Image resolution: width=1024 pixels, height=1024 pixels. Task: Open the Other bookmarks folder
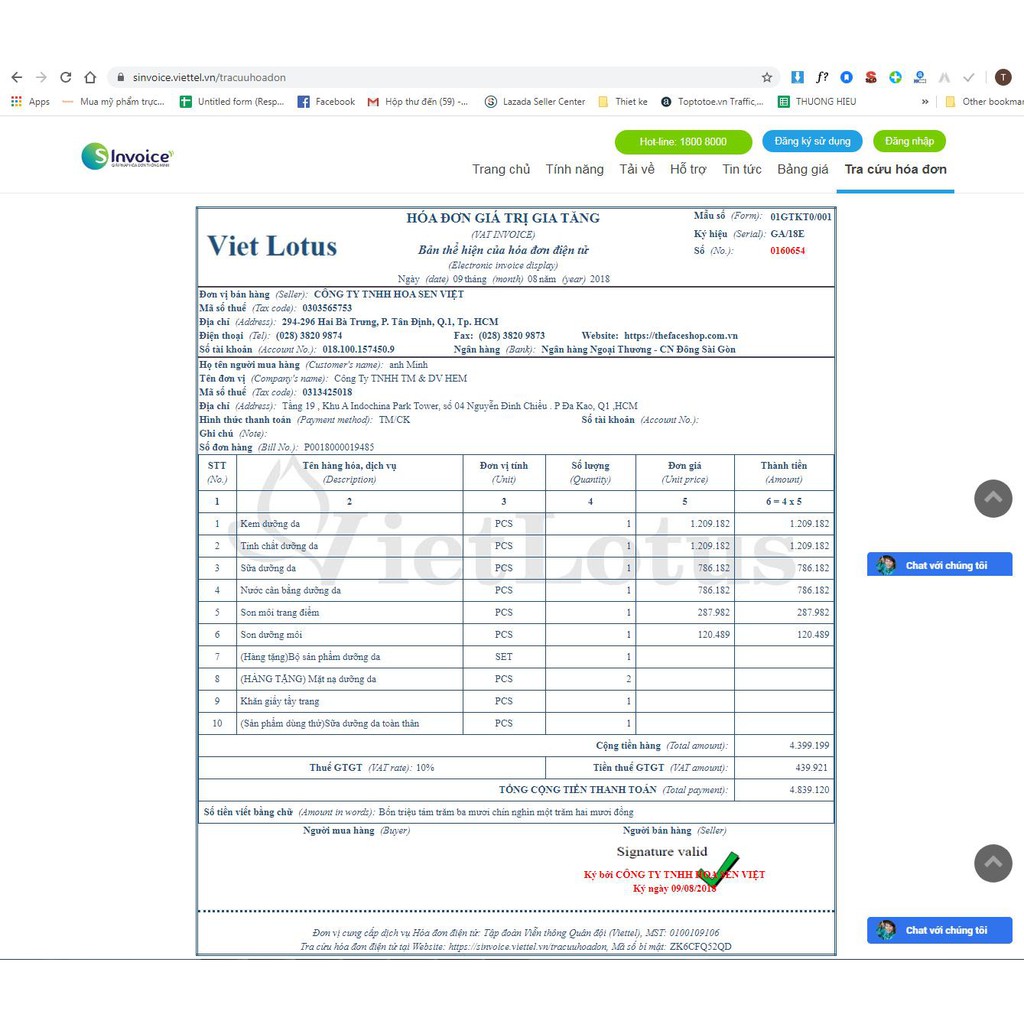tap(983, 102)
